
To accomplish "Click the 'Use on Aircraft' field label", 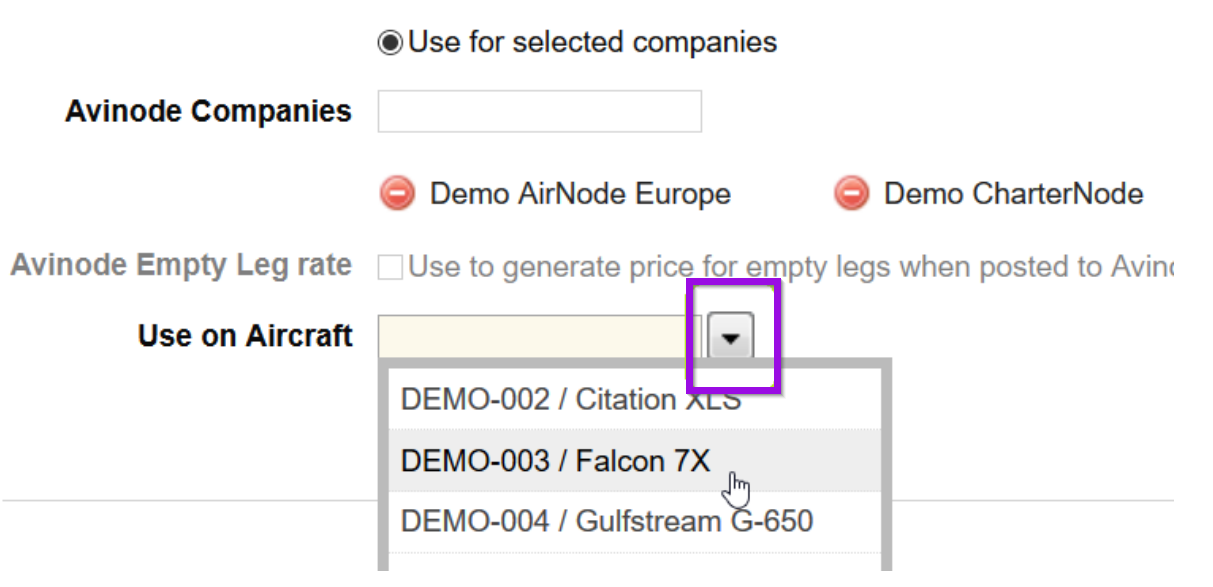I will click(245, 336).
